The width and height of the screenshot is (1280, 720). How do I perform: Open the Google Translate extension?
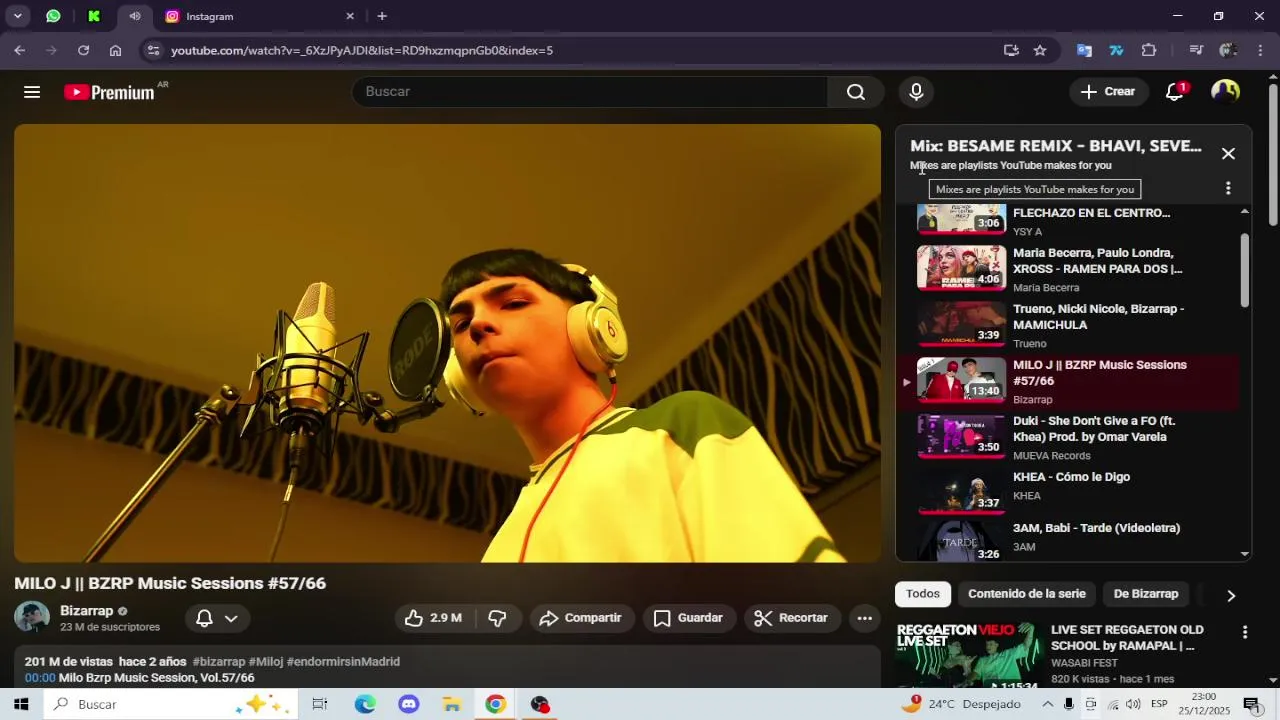click(1084, 50)
